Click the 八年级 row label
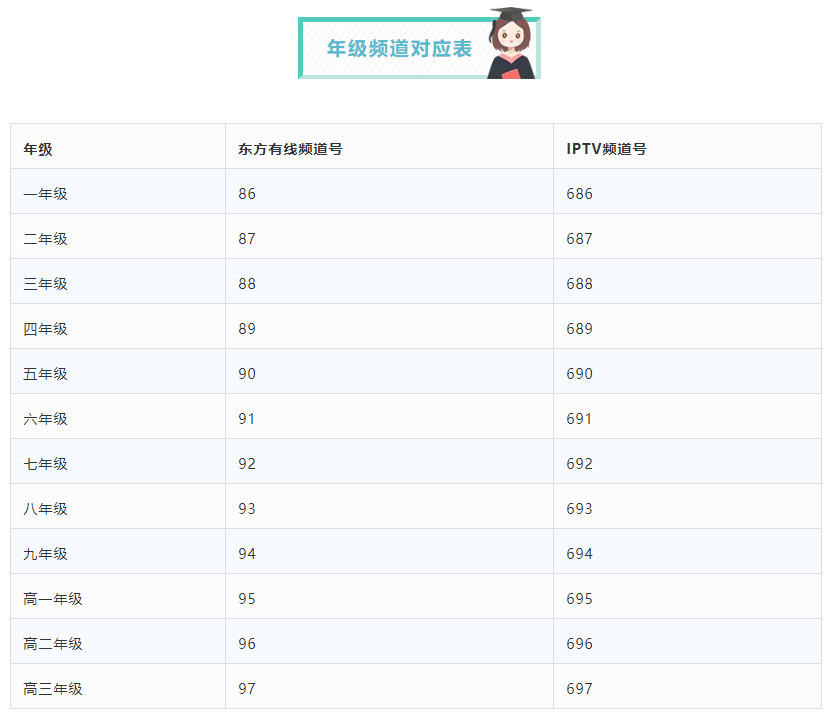839x727 pixels. (45, 509)
